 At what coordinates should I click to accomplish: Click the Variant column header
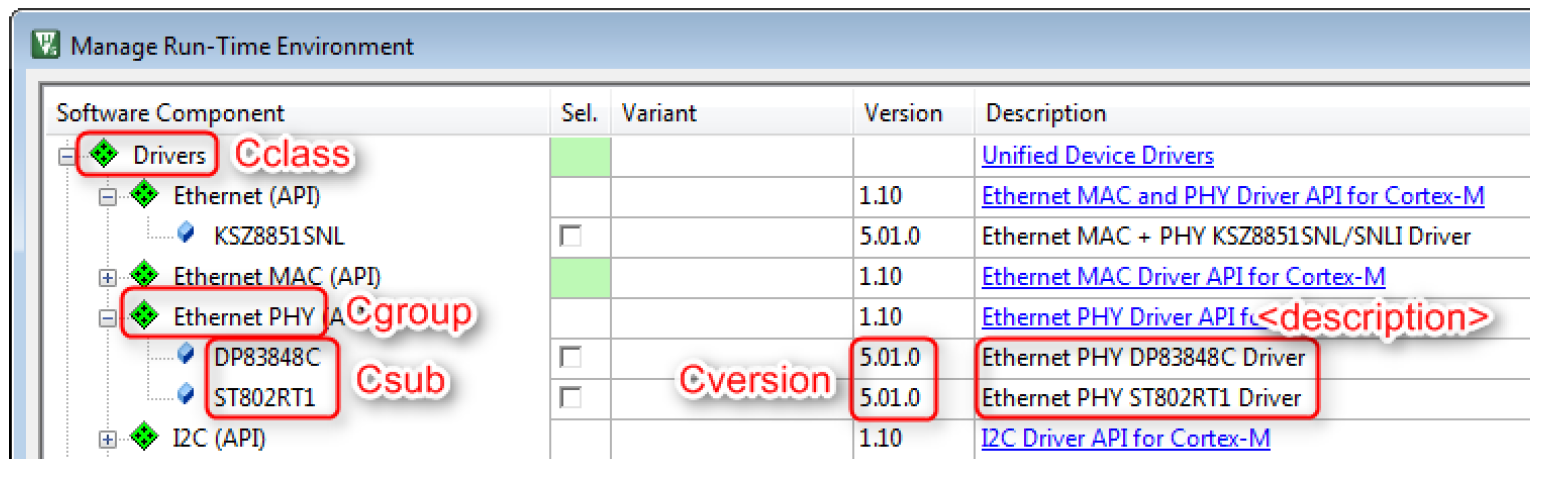658,113
